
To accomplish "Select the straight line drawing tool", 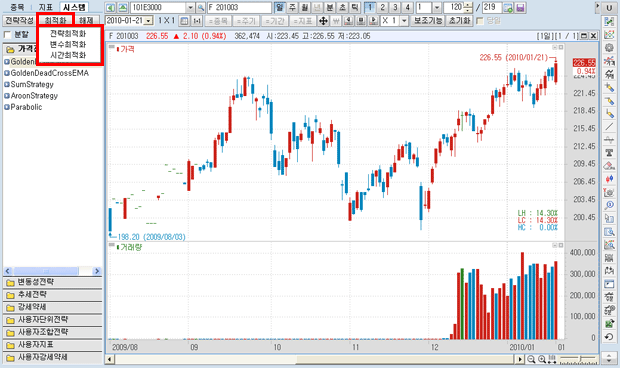I will [609, 126].
